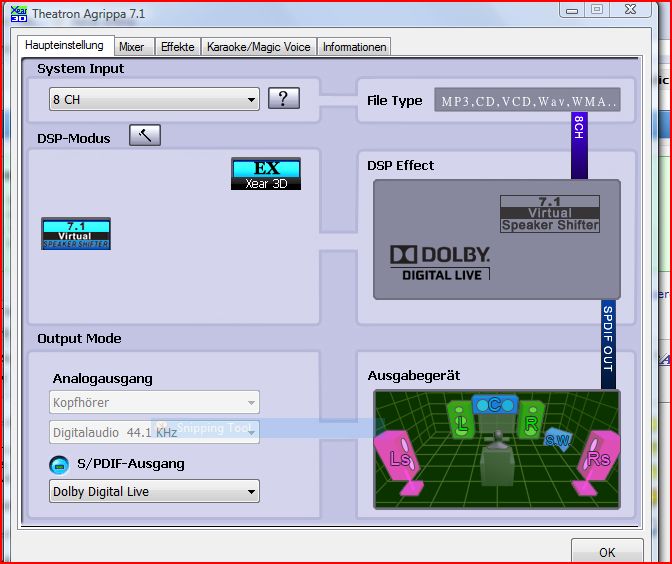The height and width of the screenshot is (564, 672).
Task: Click the right R green speaker
Action: (531, 420)
